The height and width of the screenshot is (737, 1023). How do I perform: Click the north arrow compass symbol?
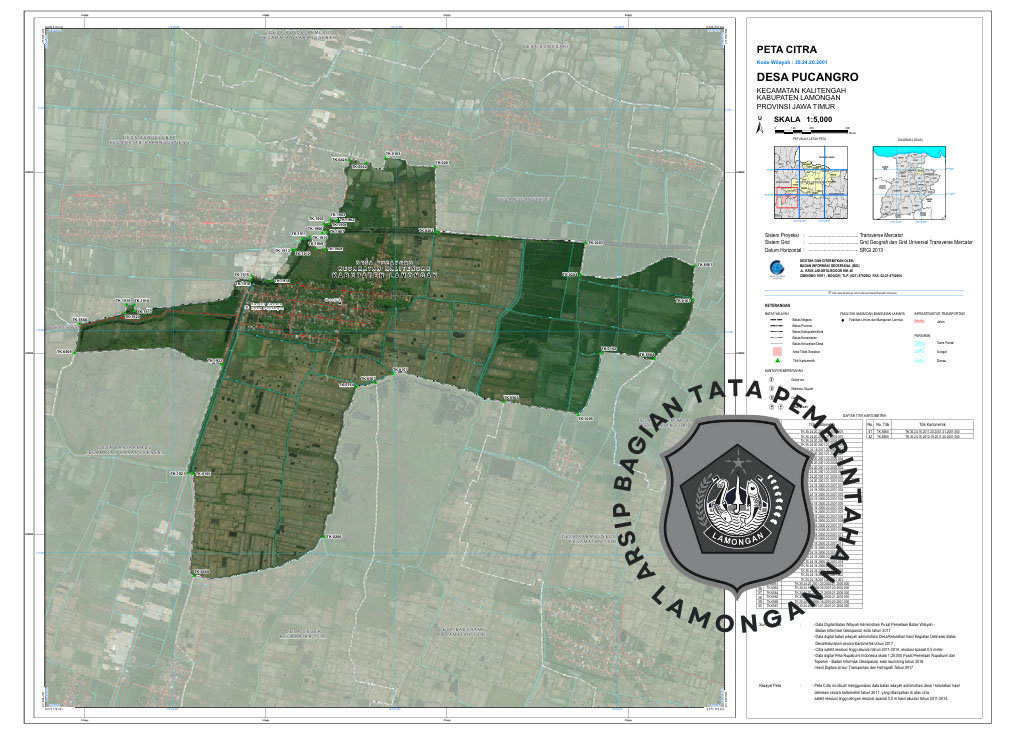(759, 126)
